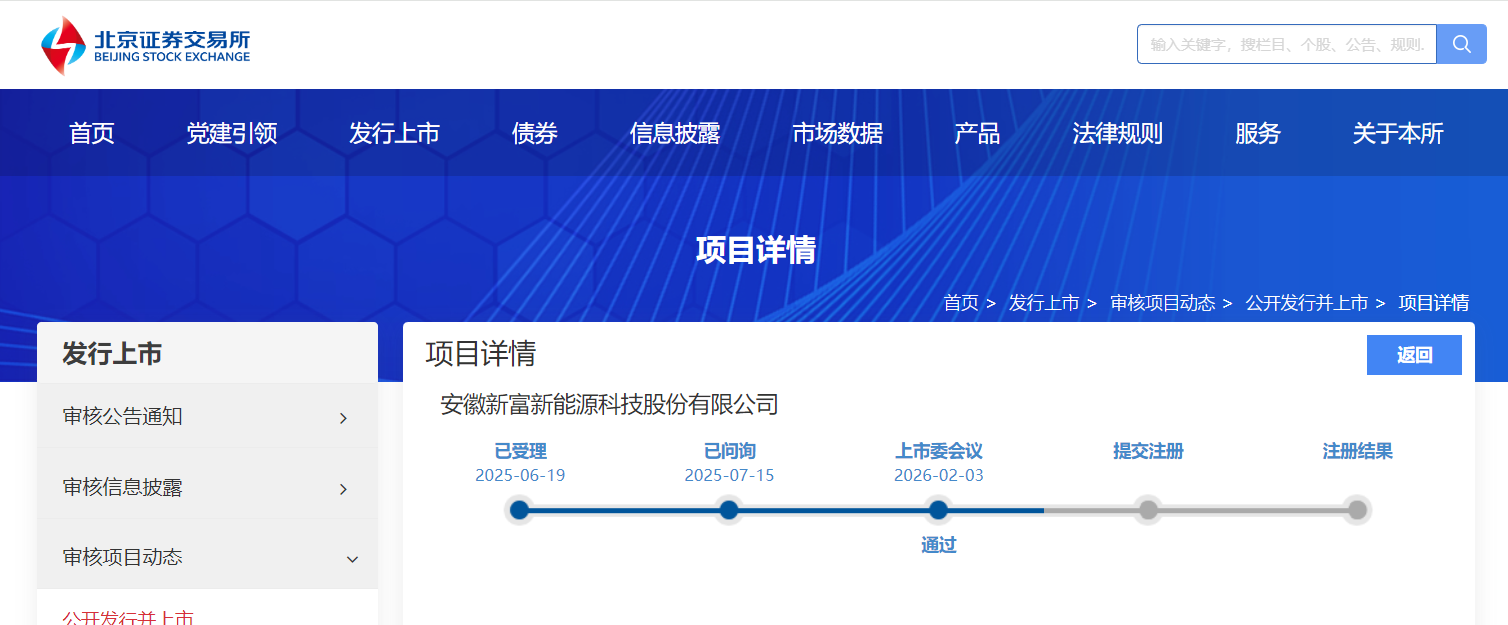1508x625 pixels.
Task: Go to 审核项目动态 in the breadcrumb
Action: (x=1163, y=303)
